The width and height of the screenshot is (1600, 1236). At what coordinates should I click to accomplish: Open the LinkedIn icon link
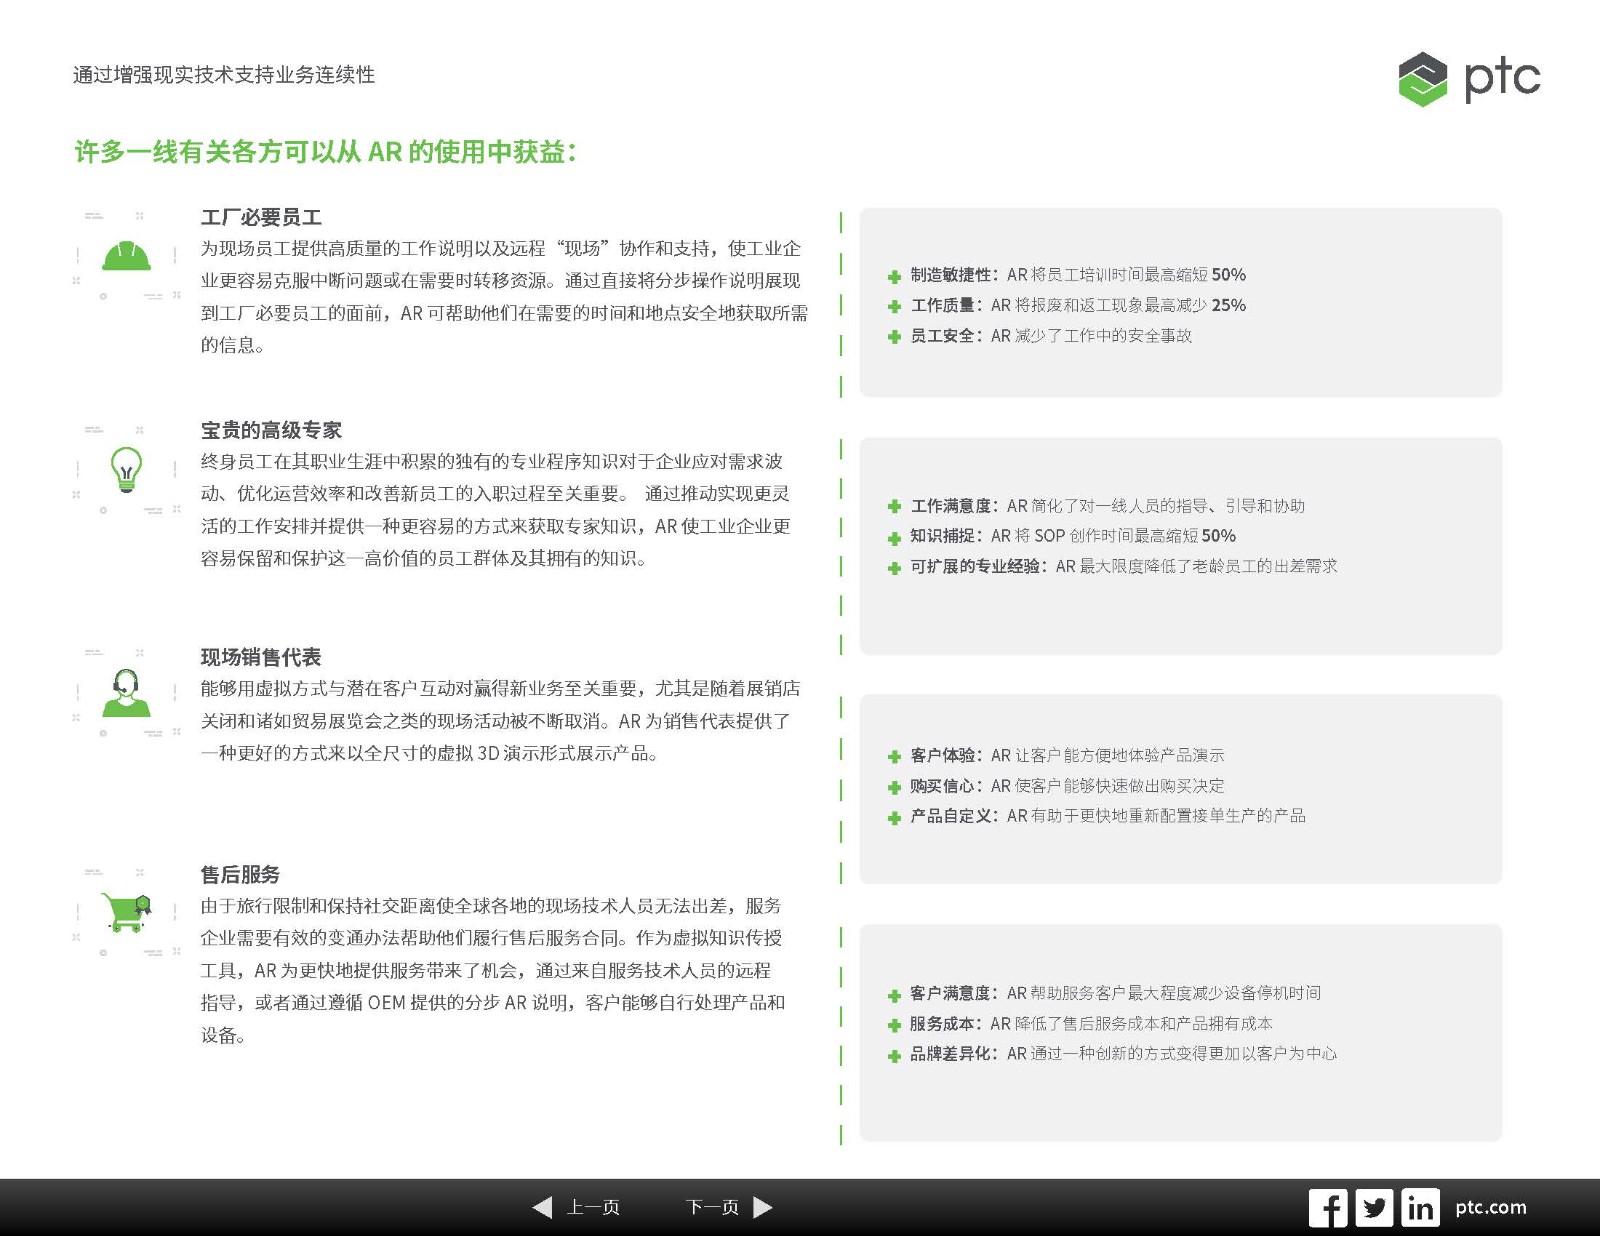[x=1420, y=1208]
